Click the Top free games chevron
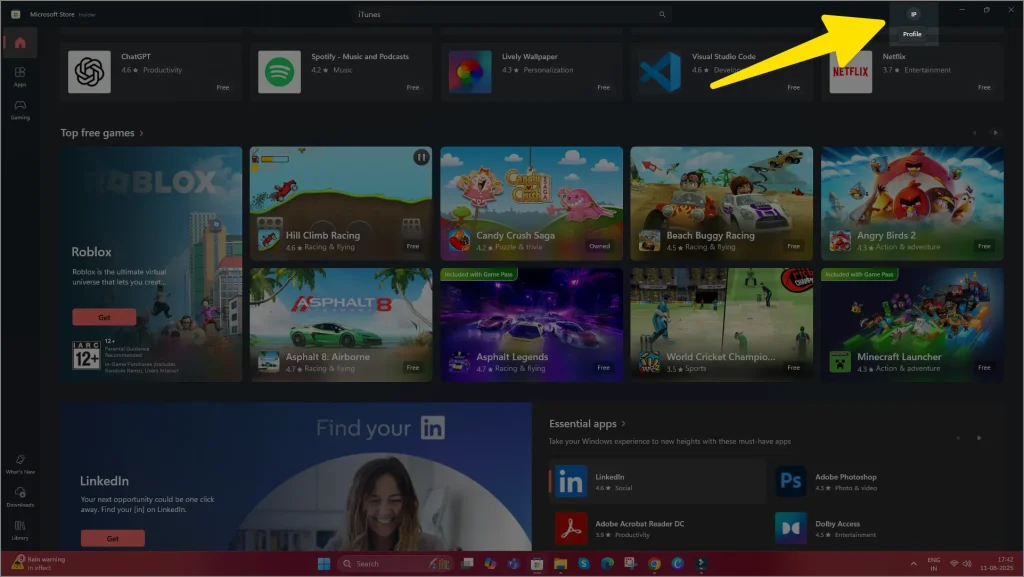 tap(140, 132)
